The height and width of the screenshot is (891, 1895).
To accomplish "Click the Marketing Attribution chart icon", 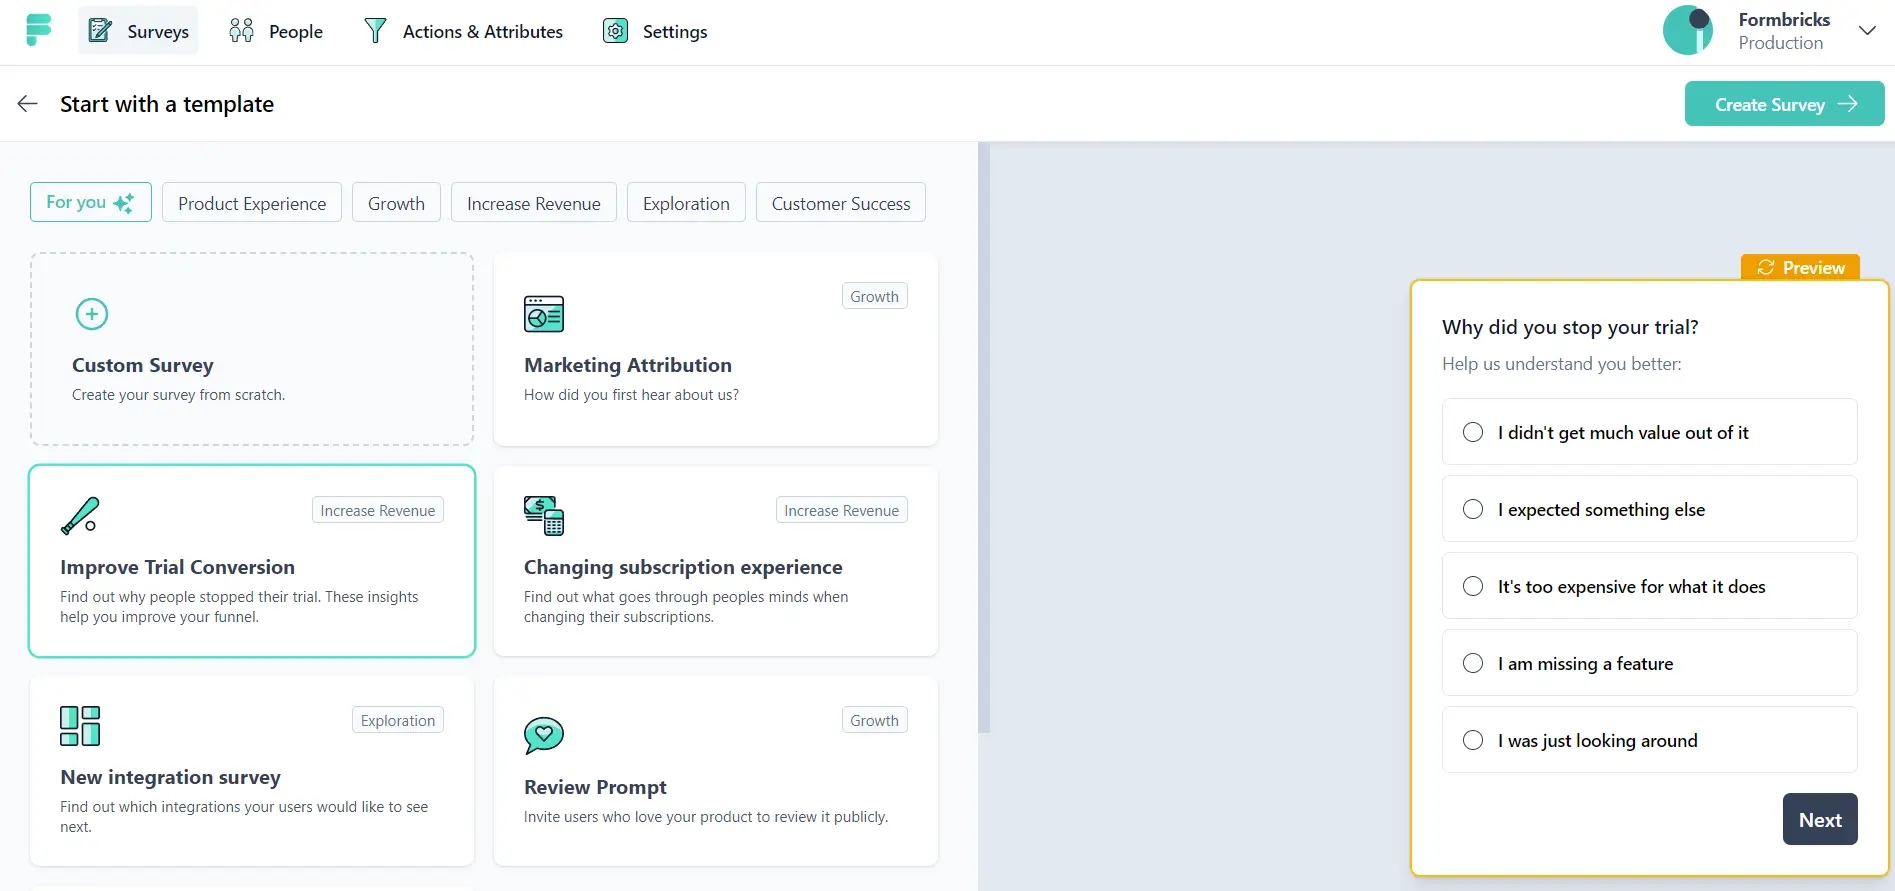I will [x=544, y=314].
